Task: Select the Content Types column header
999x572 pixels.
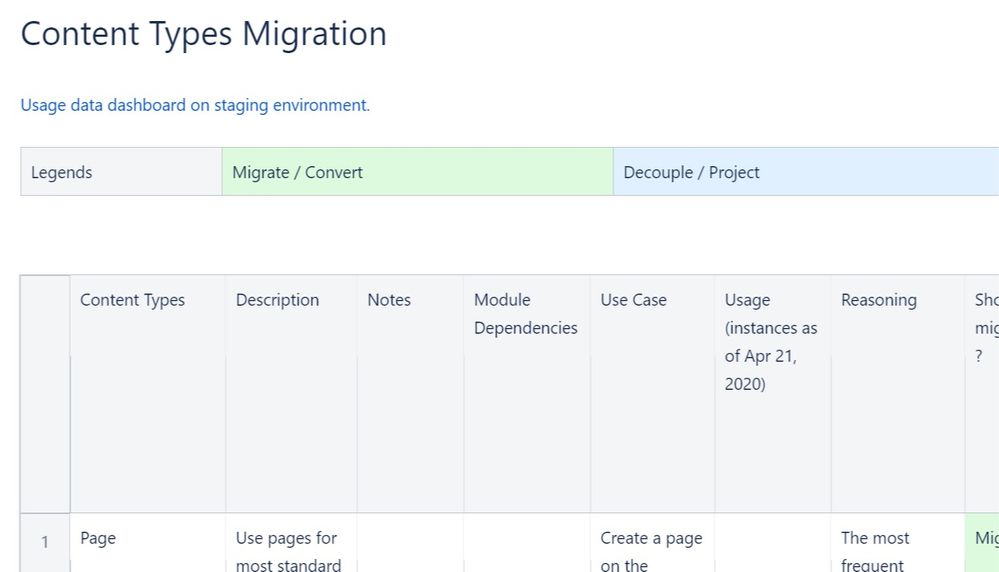Action: (x=148, y=394)
